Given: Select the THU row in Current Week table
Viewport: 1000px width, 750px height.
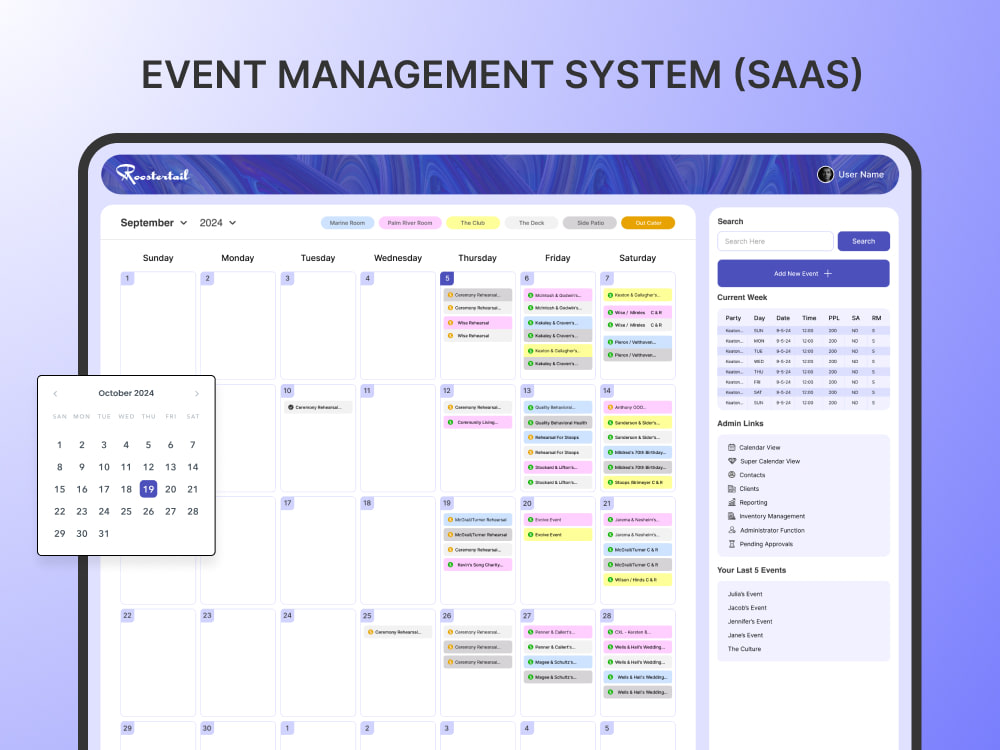Looking at the screenshot, I should [x=803, y=372].
